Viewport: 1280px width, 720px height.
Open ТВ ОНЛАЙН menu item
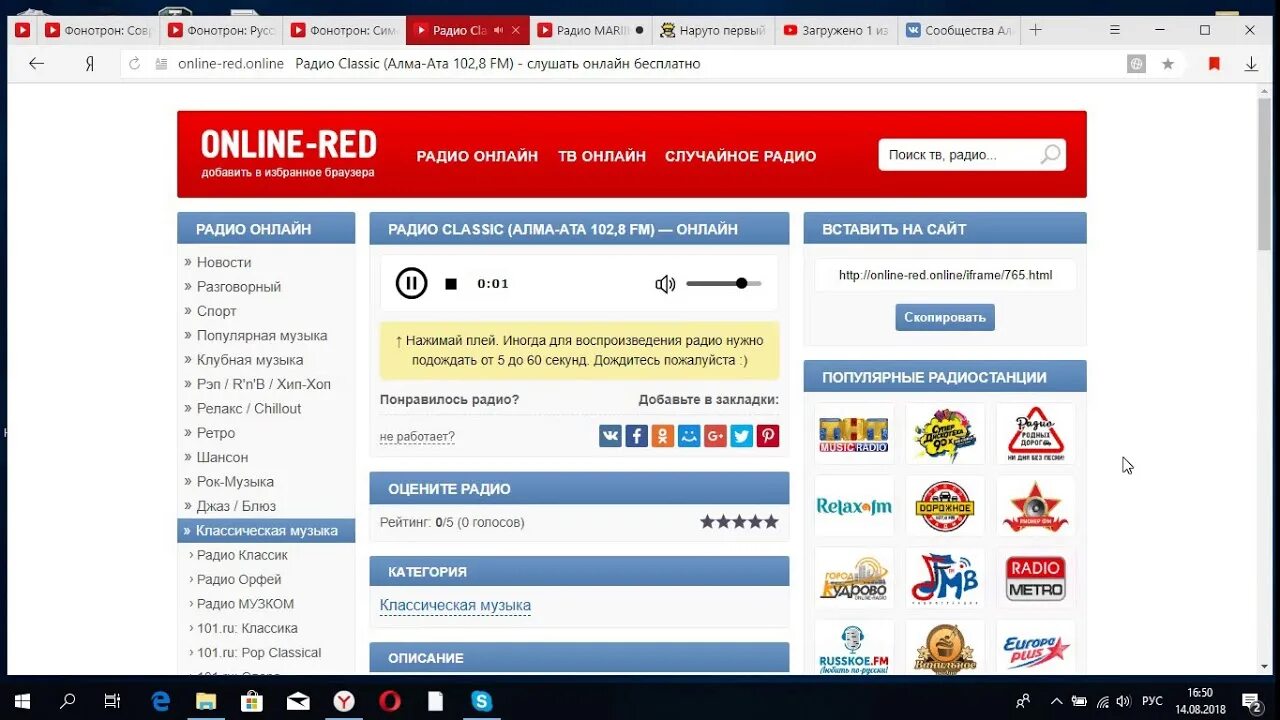click(602, 156)
